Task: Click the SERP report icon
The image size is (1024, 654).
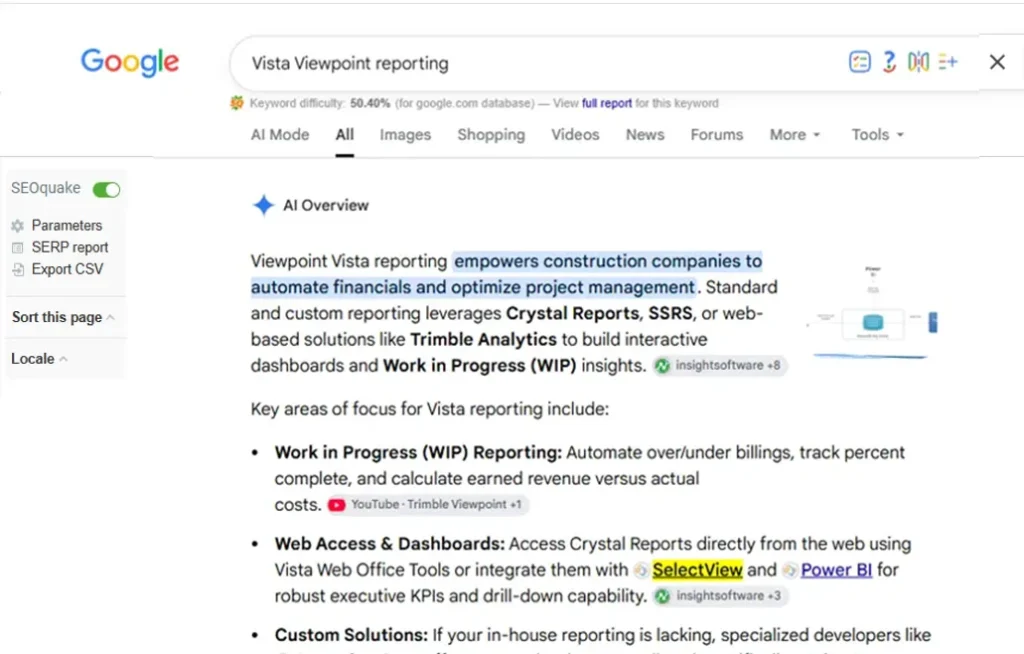Action: (x=18, y=248)
